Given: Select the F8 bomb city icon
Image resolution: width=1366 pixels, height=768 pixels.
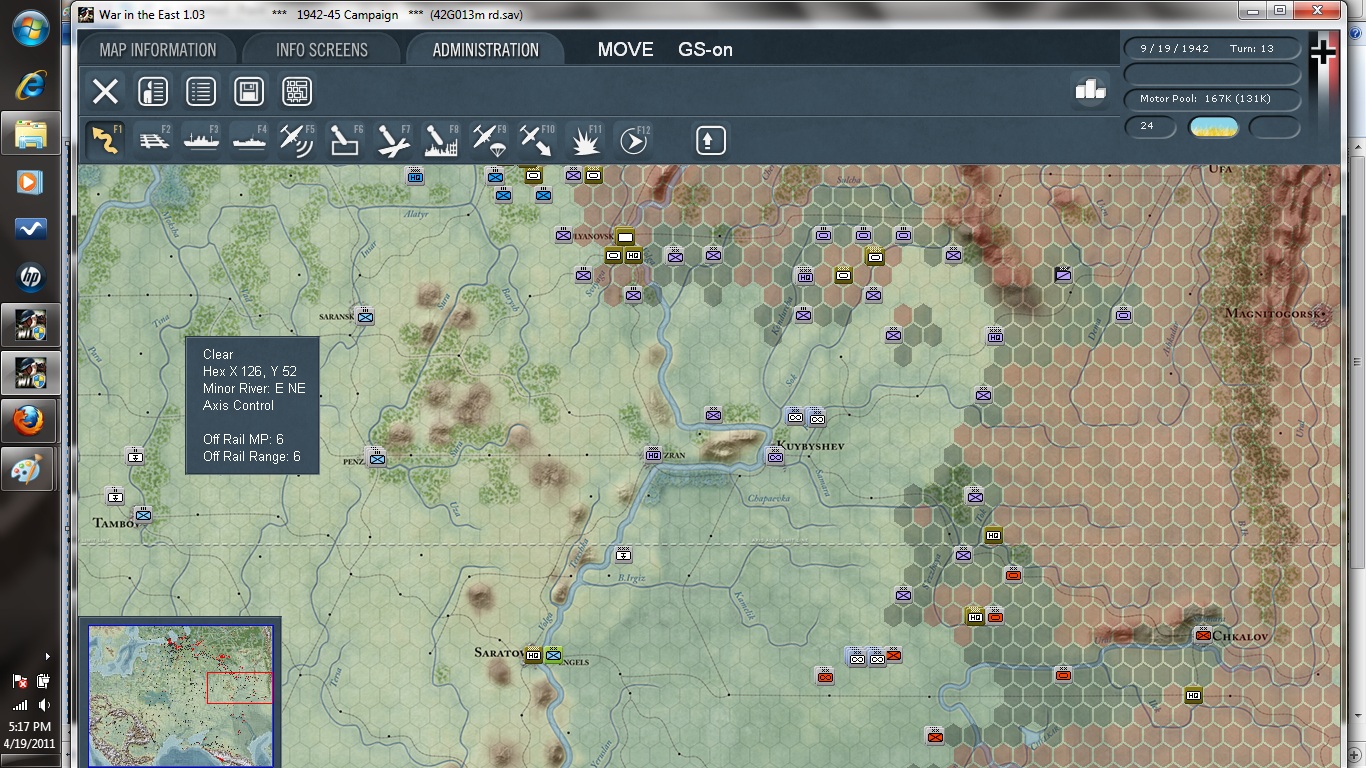Looking at the screenshot, I should [x=441, y=141].
